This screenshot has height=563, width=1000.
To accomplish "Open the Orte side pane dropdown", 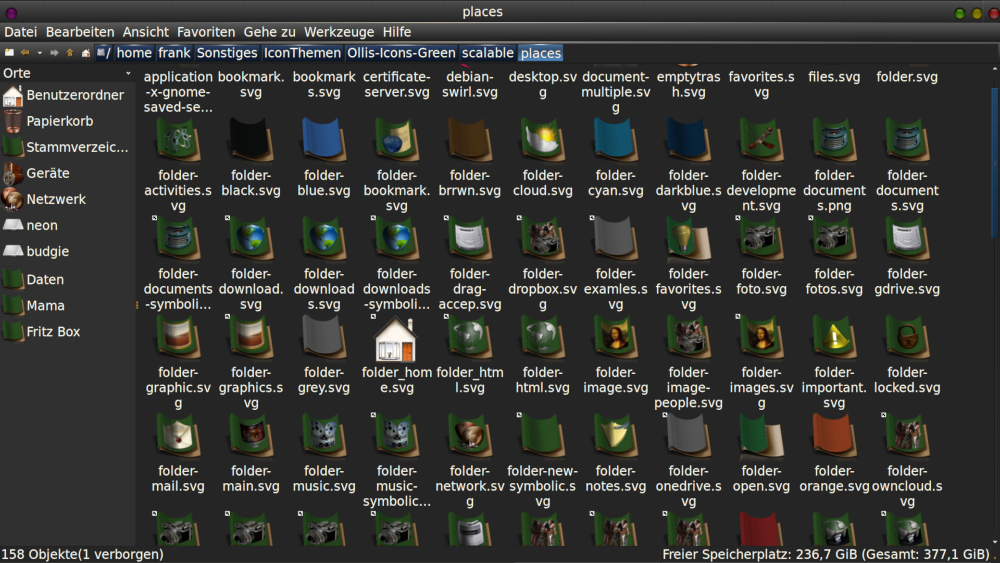I will click(x=128, y=73).
